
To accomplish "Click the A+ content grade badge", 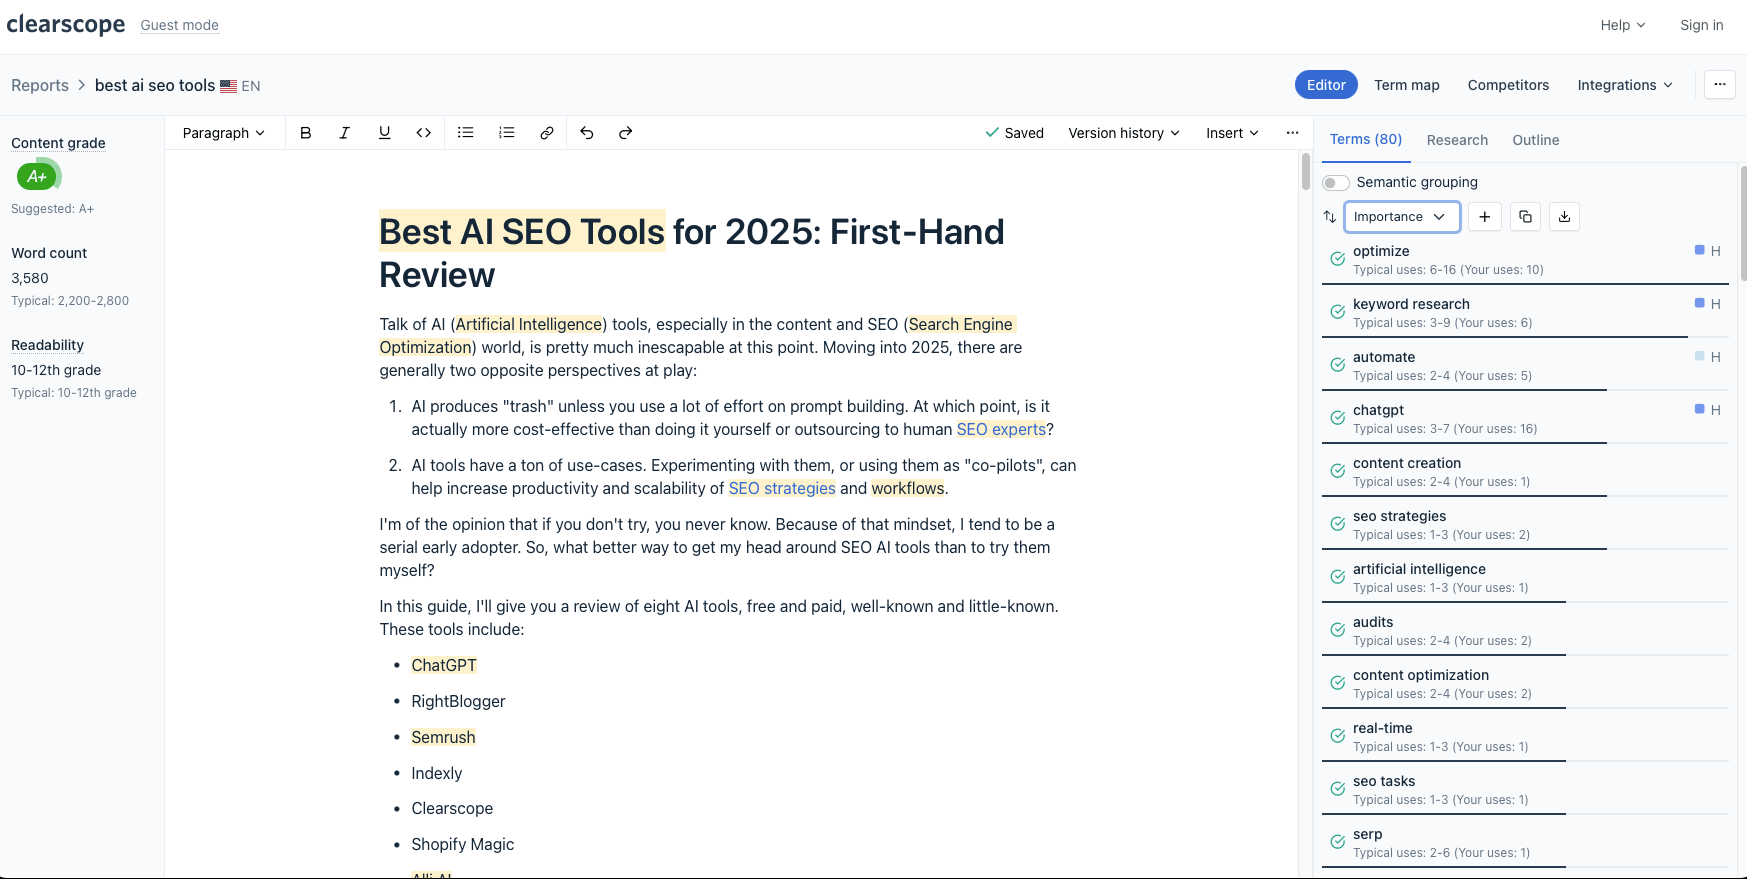I will click(x=37, y=176).
